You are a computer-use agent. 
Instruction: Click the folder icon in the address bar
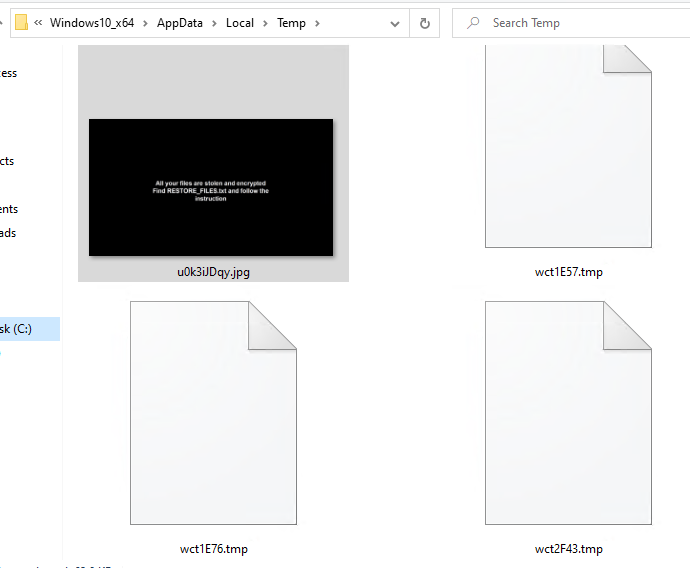[21, 22]
